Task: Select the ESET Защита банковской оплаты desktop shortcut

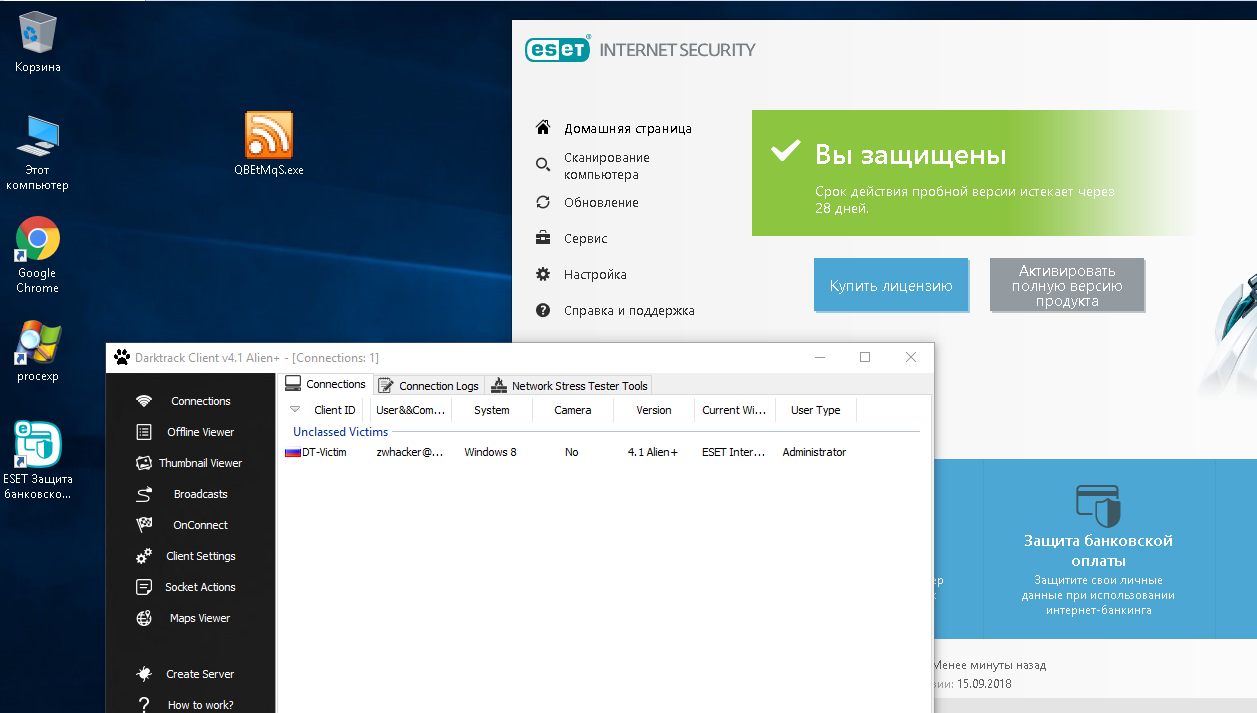Action: (x=38, y=459)
